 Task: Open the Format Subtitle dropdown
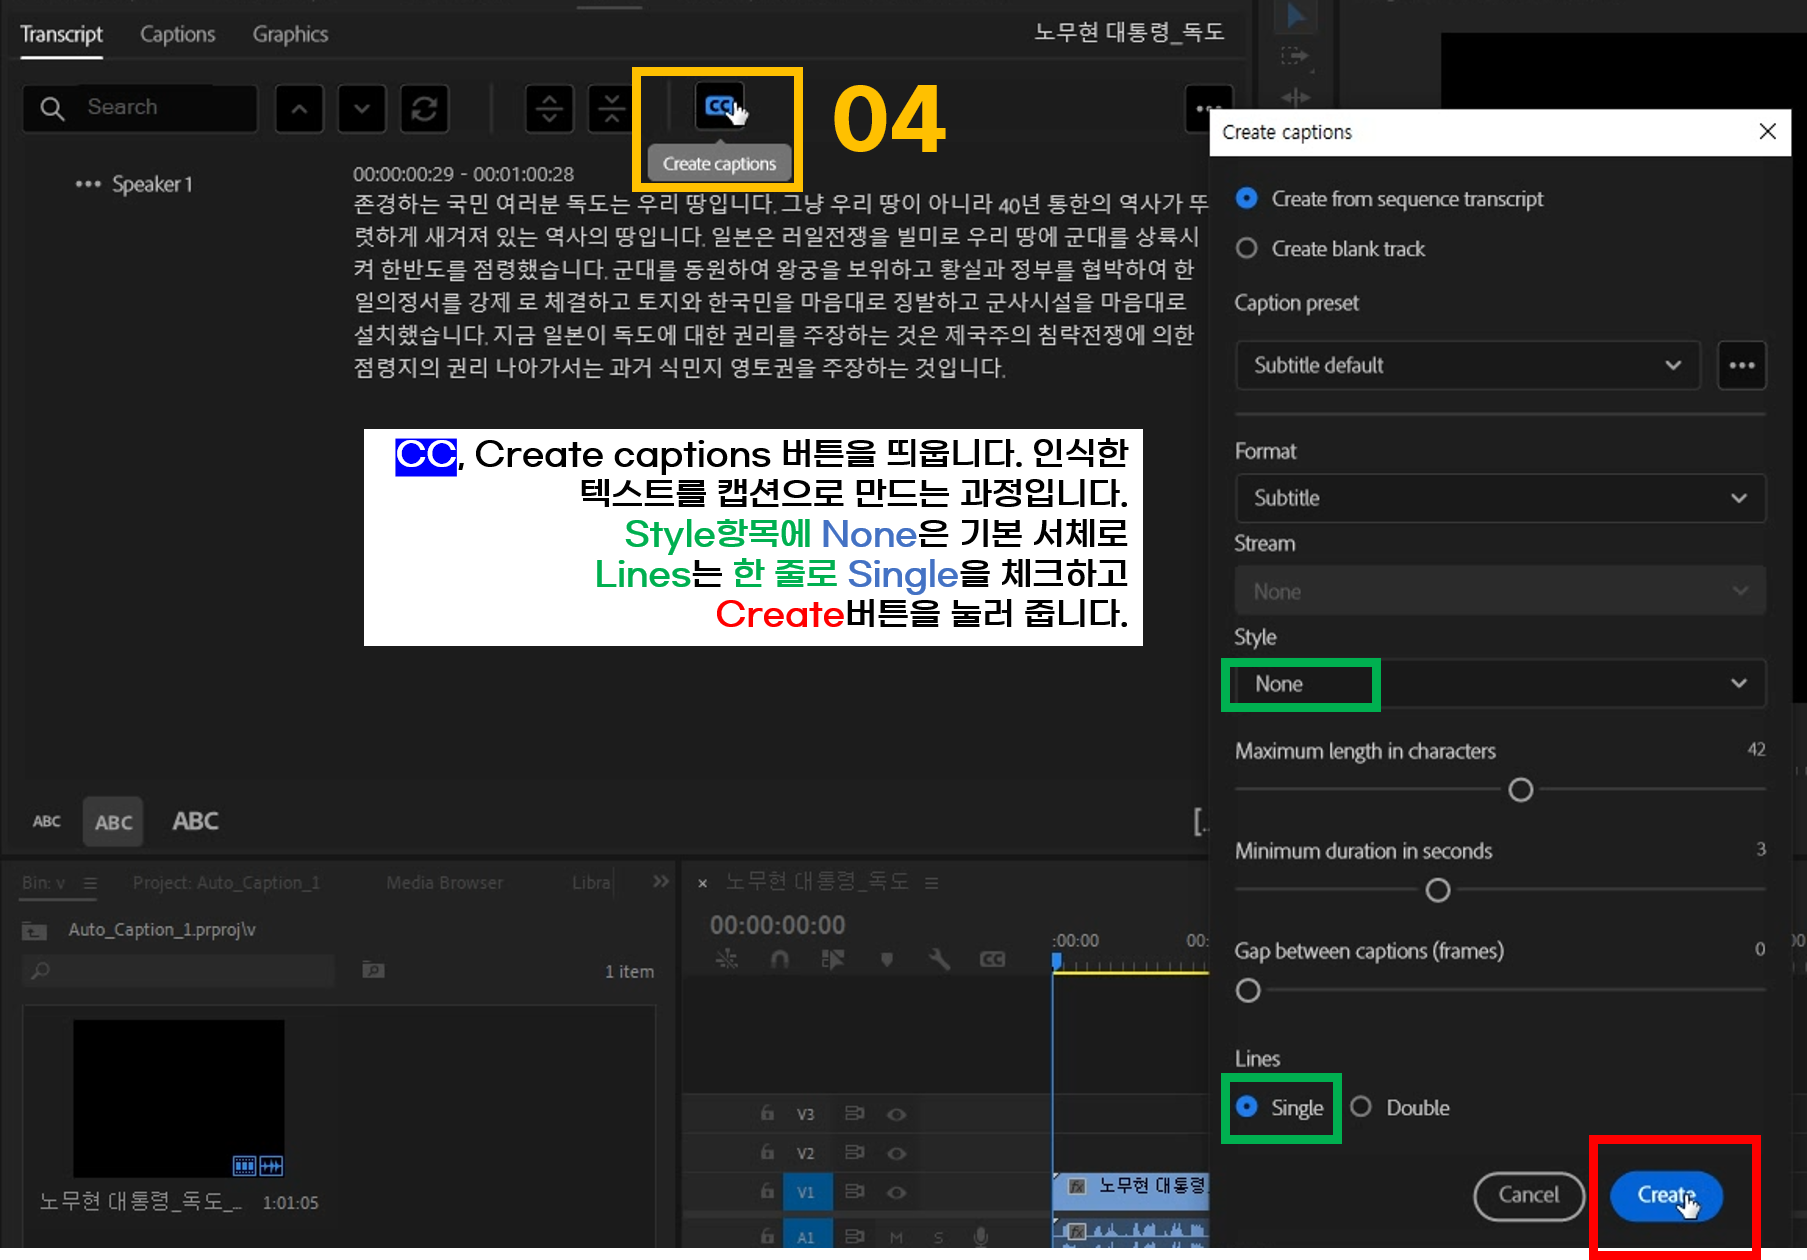point(1501,498)
